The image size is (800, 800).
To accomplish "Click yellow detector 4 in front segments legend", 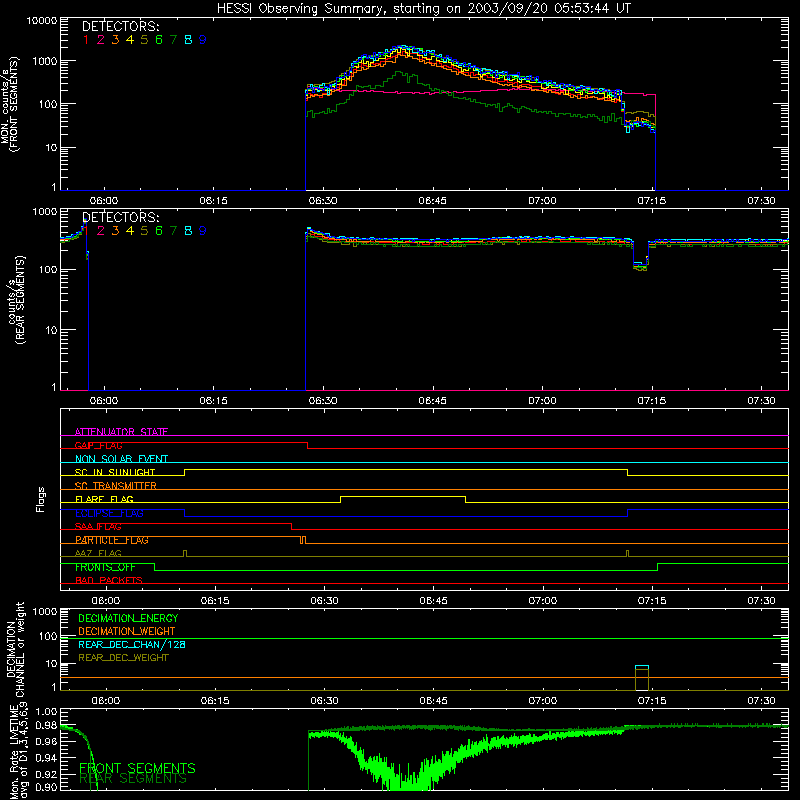I will [130, 40].
